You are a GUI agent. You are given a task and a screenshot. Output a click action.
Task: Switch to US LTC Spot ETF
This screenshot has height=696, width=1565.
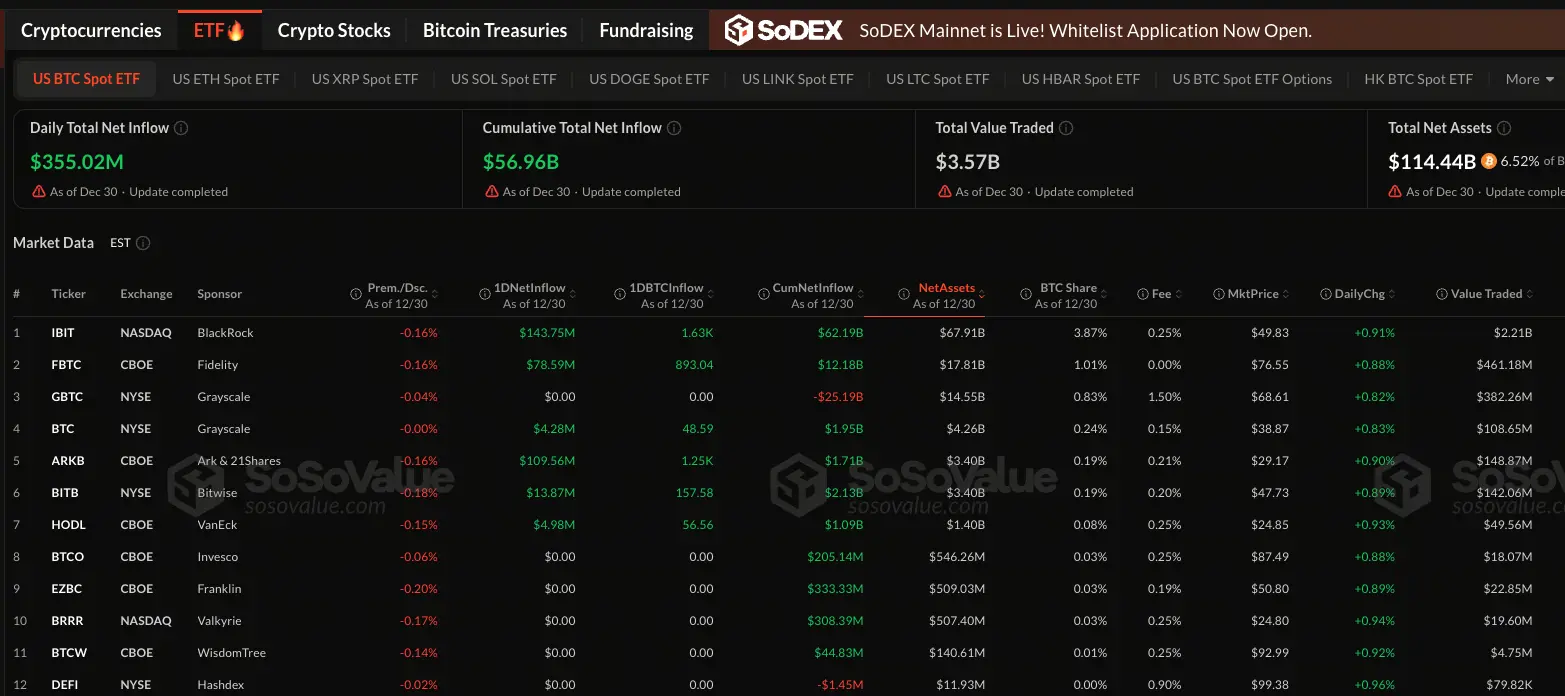938,79
